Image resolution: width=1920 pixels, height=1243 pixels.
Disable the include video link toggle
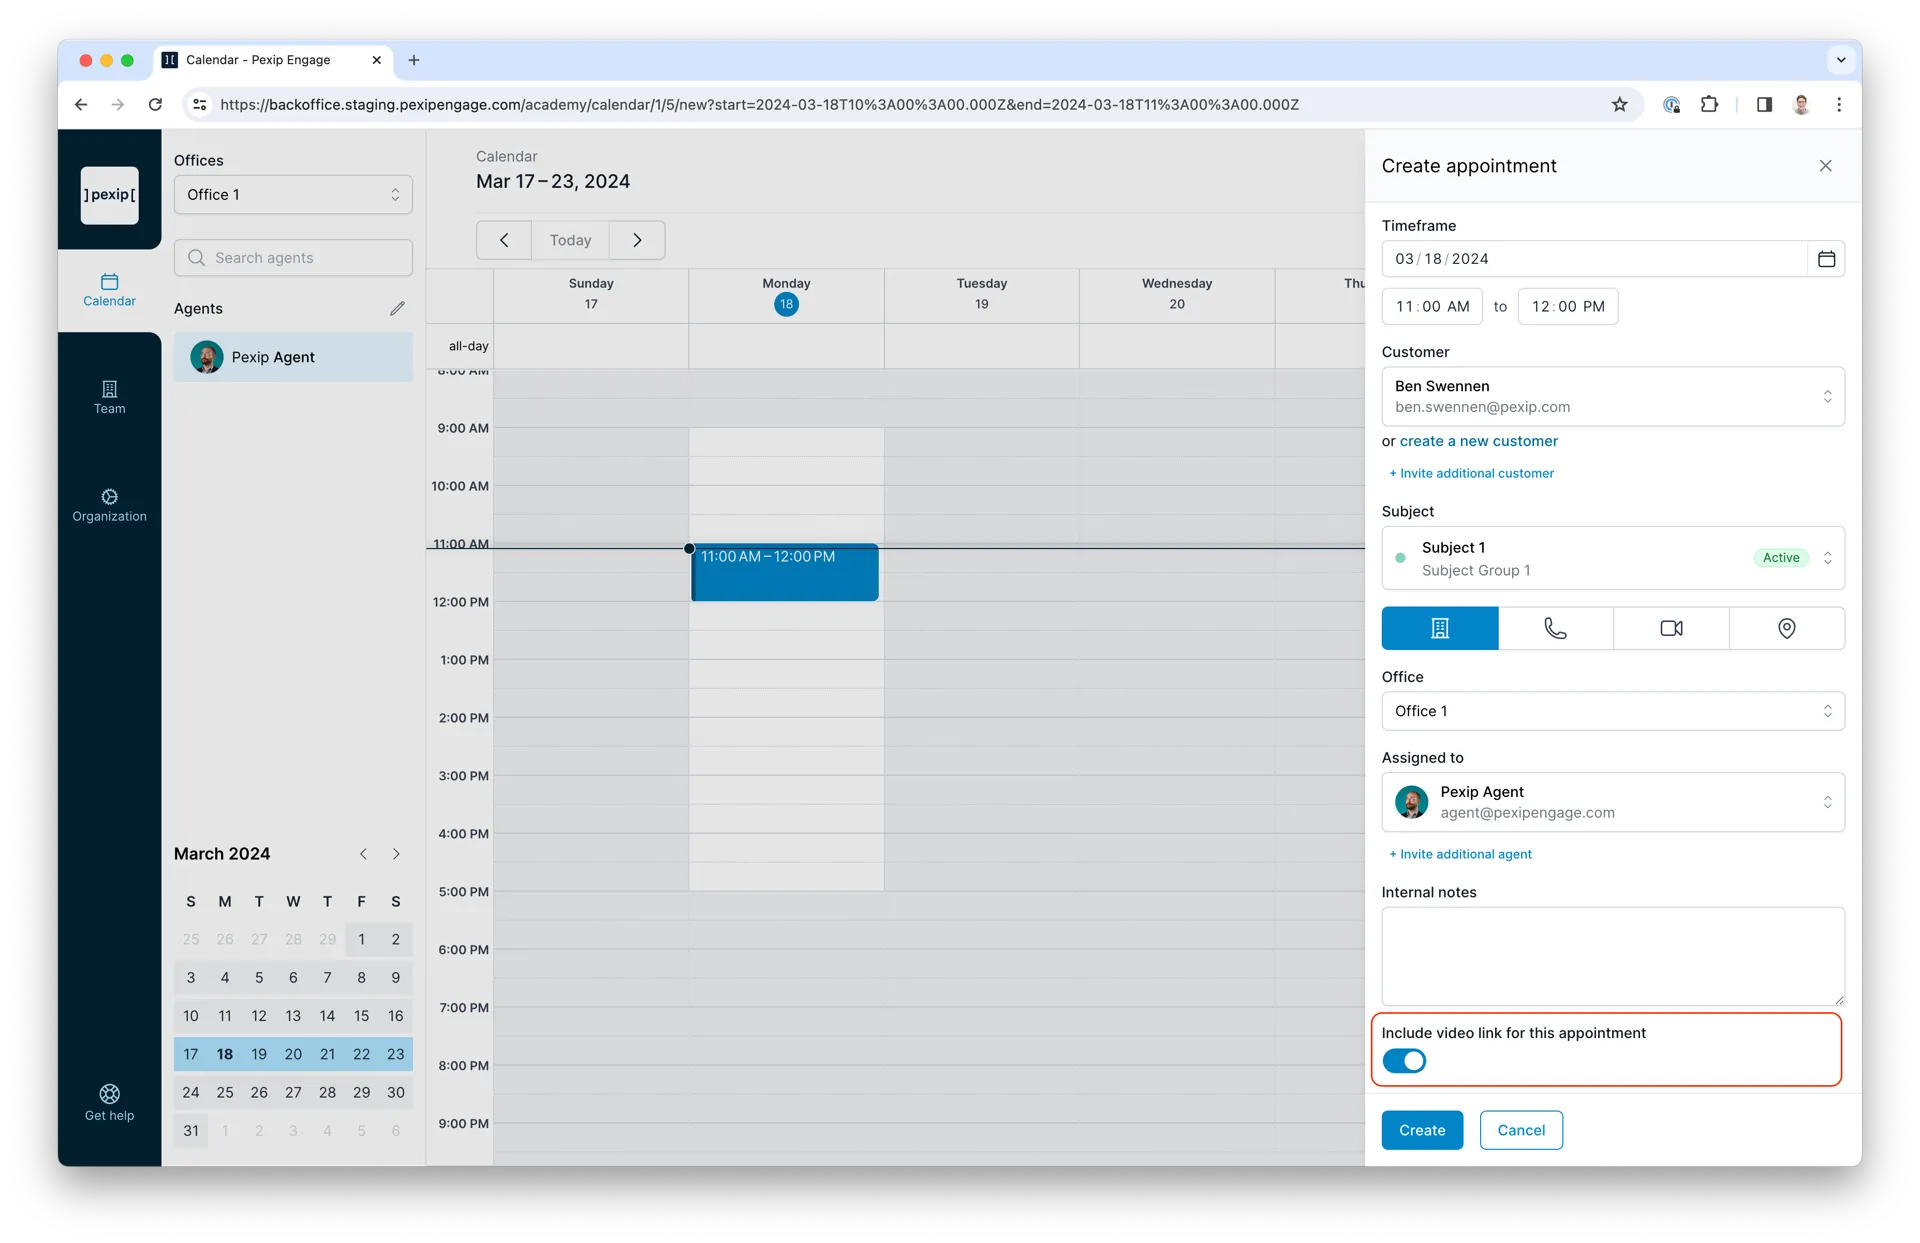1404,1061
